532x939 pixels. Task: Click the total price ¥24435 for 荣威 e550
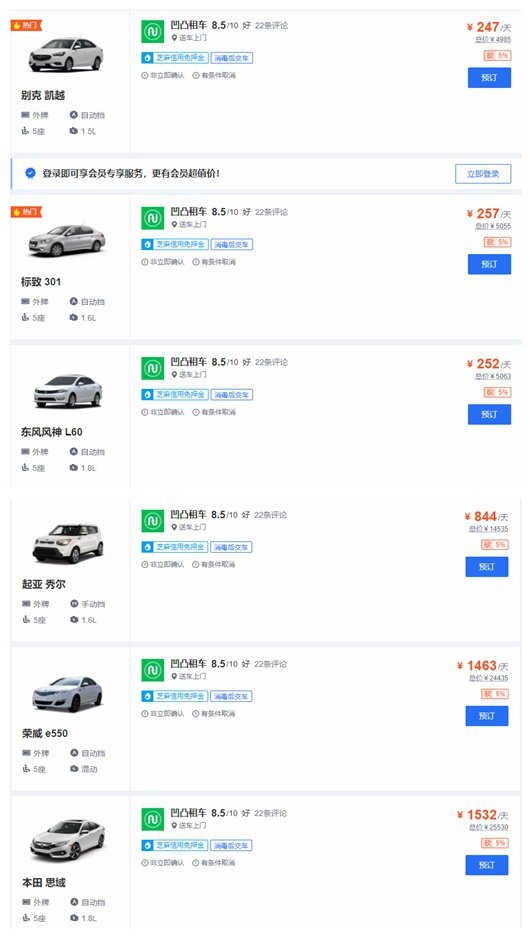click(x=488, y=678)
